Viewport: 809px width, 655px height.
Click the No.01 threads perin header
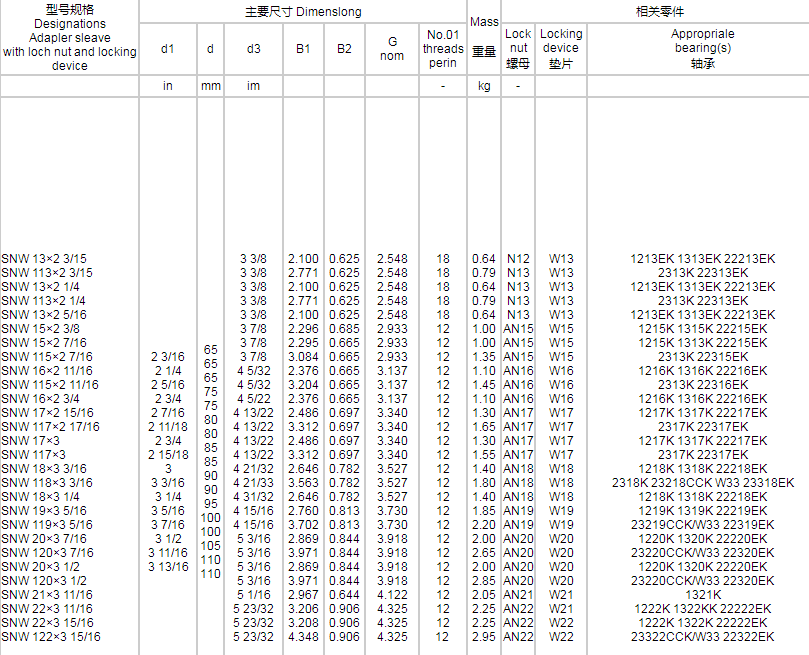pyautogui.click(x=443, y=48)
